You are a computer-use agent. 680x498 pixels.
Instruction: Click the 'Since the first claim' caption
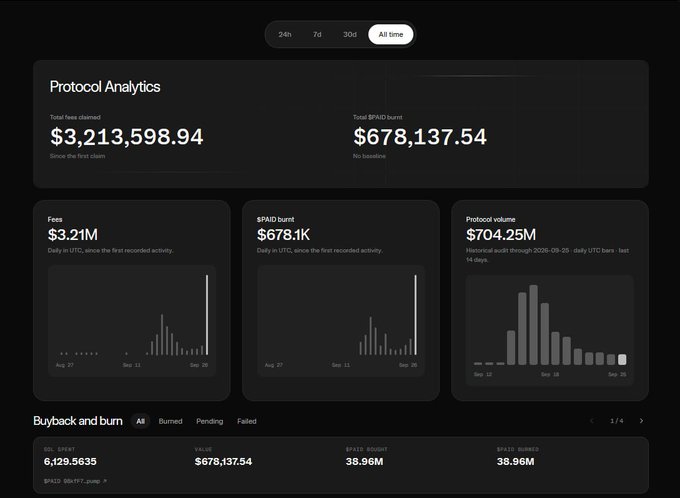[77, 156]
